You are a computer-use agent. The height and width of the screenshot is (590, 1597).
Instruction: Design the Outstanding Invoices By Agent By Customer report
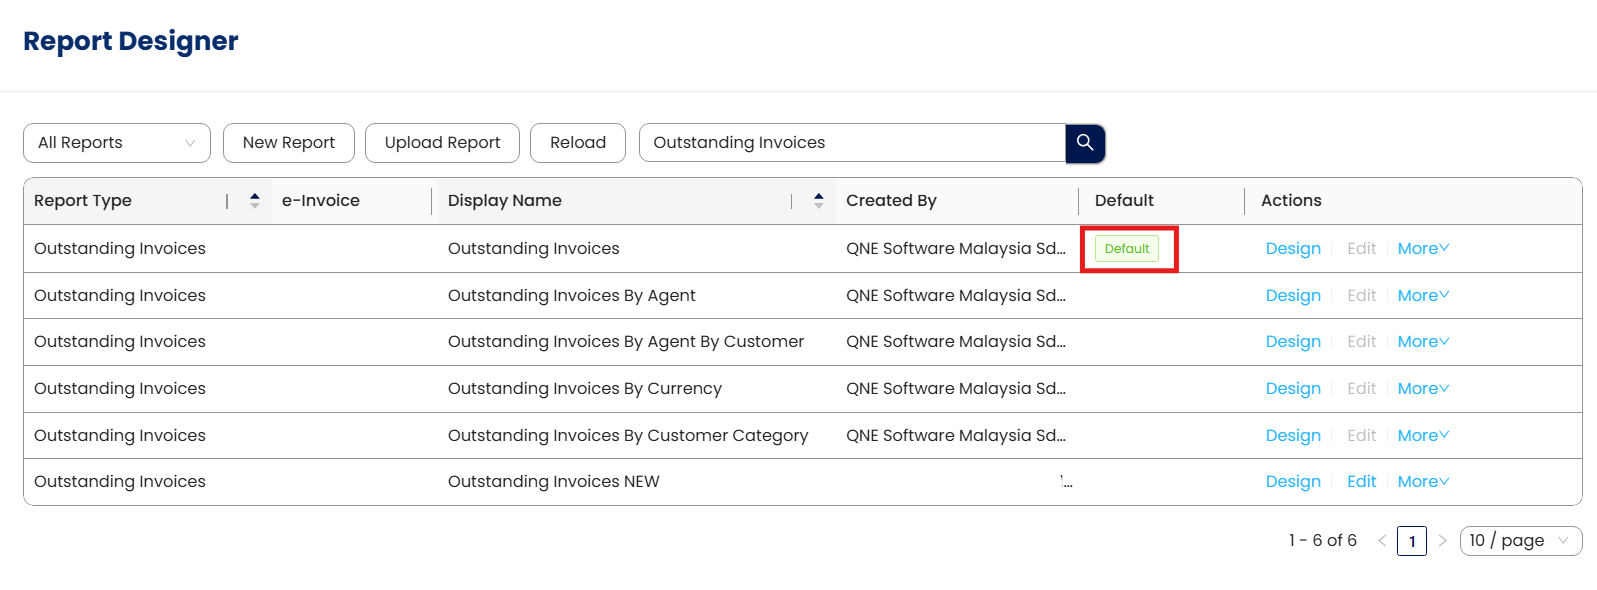click(1292, 342)
